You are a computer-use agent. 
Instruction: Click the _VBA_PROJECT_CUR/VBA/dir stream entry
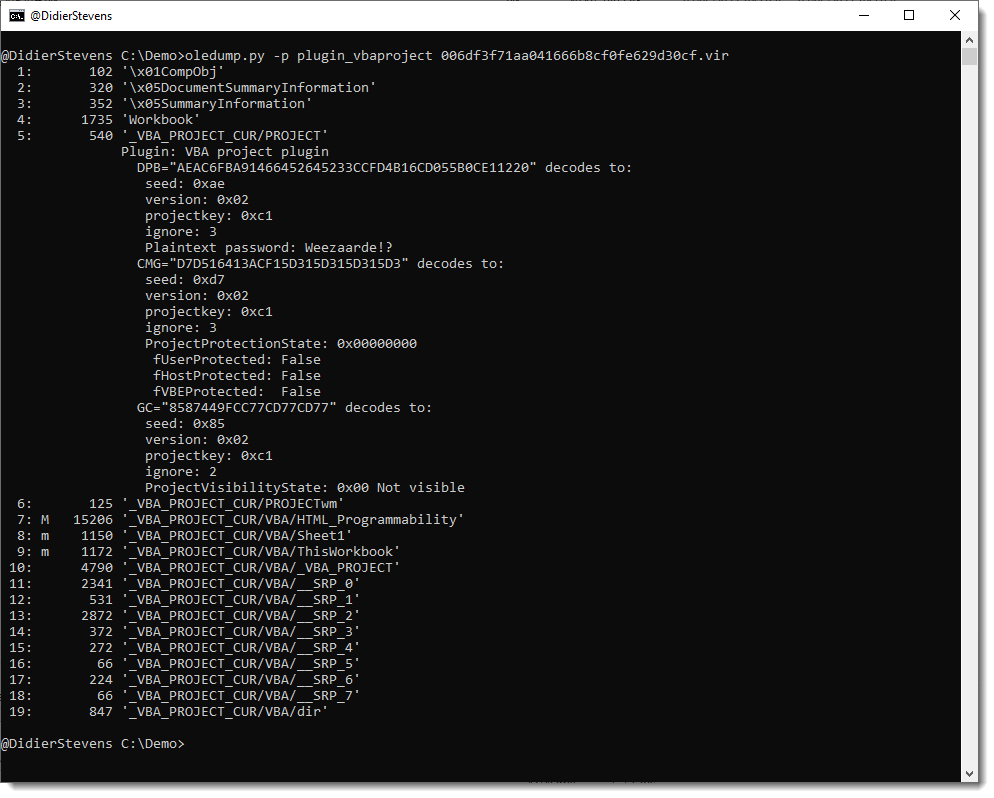(225, 712)
